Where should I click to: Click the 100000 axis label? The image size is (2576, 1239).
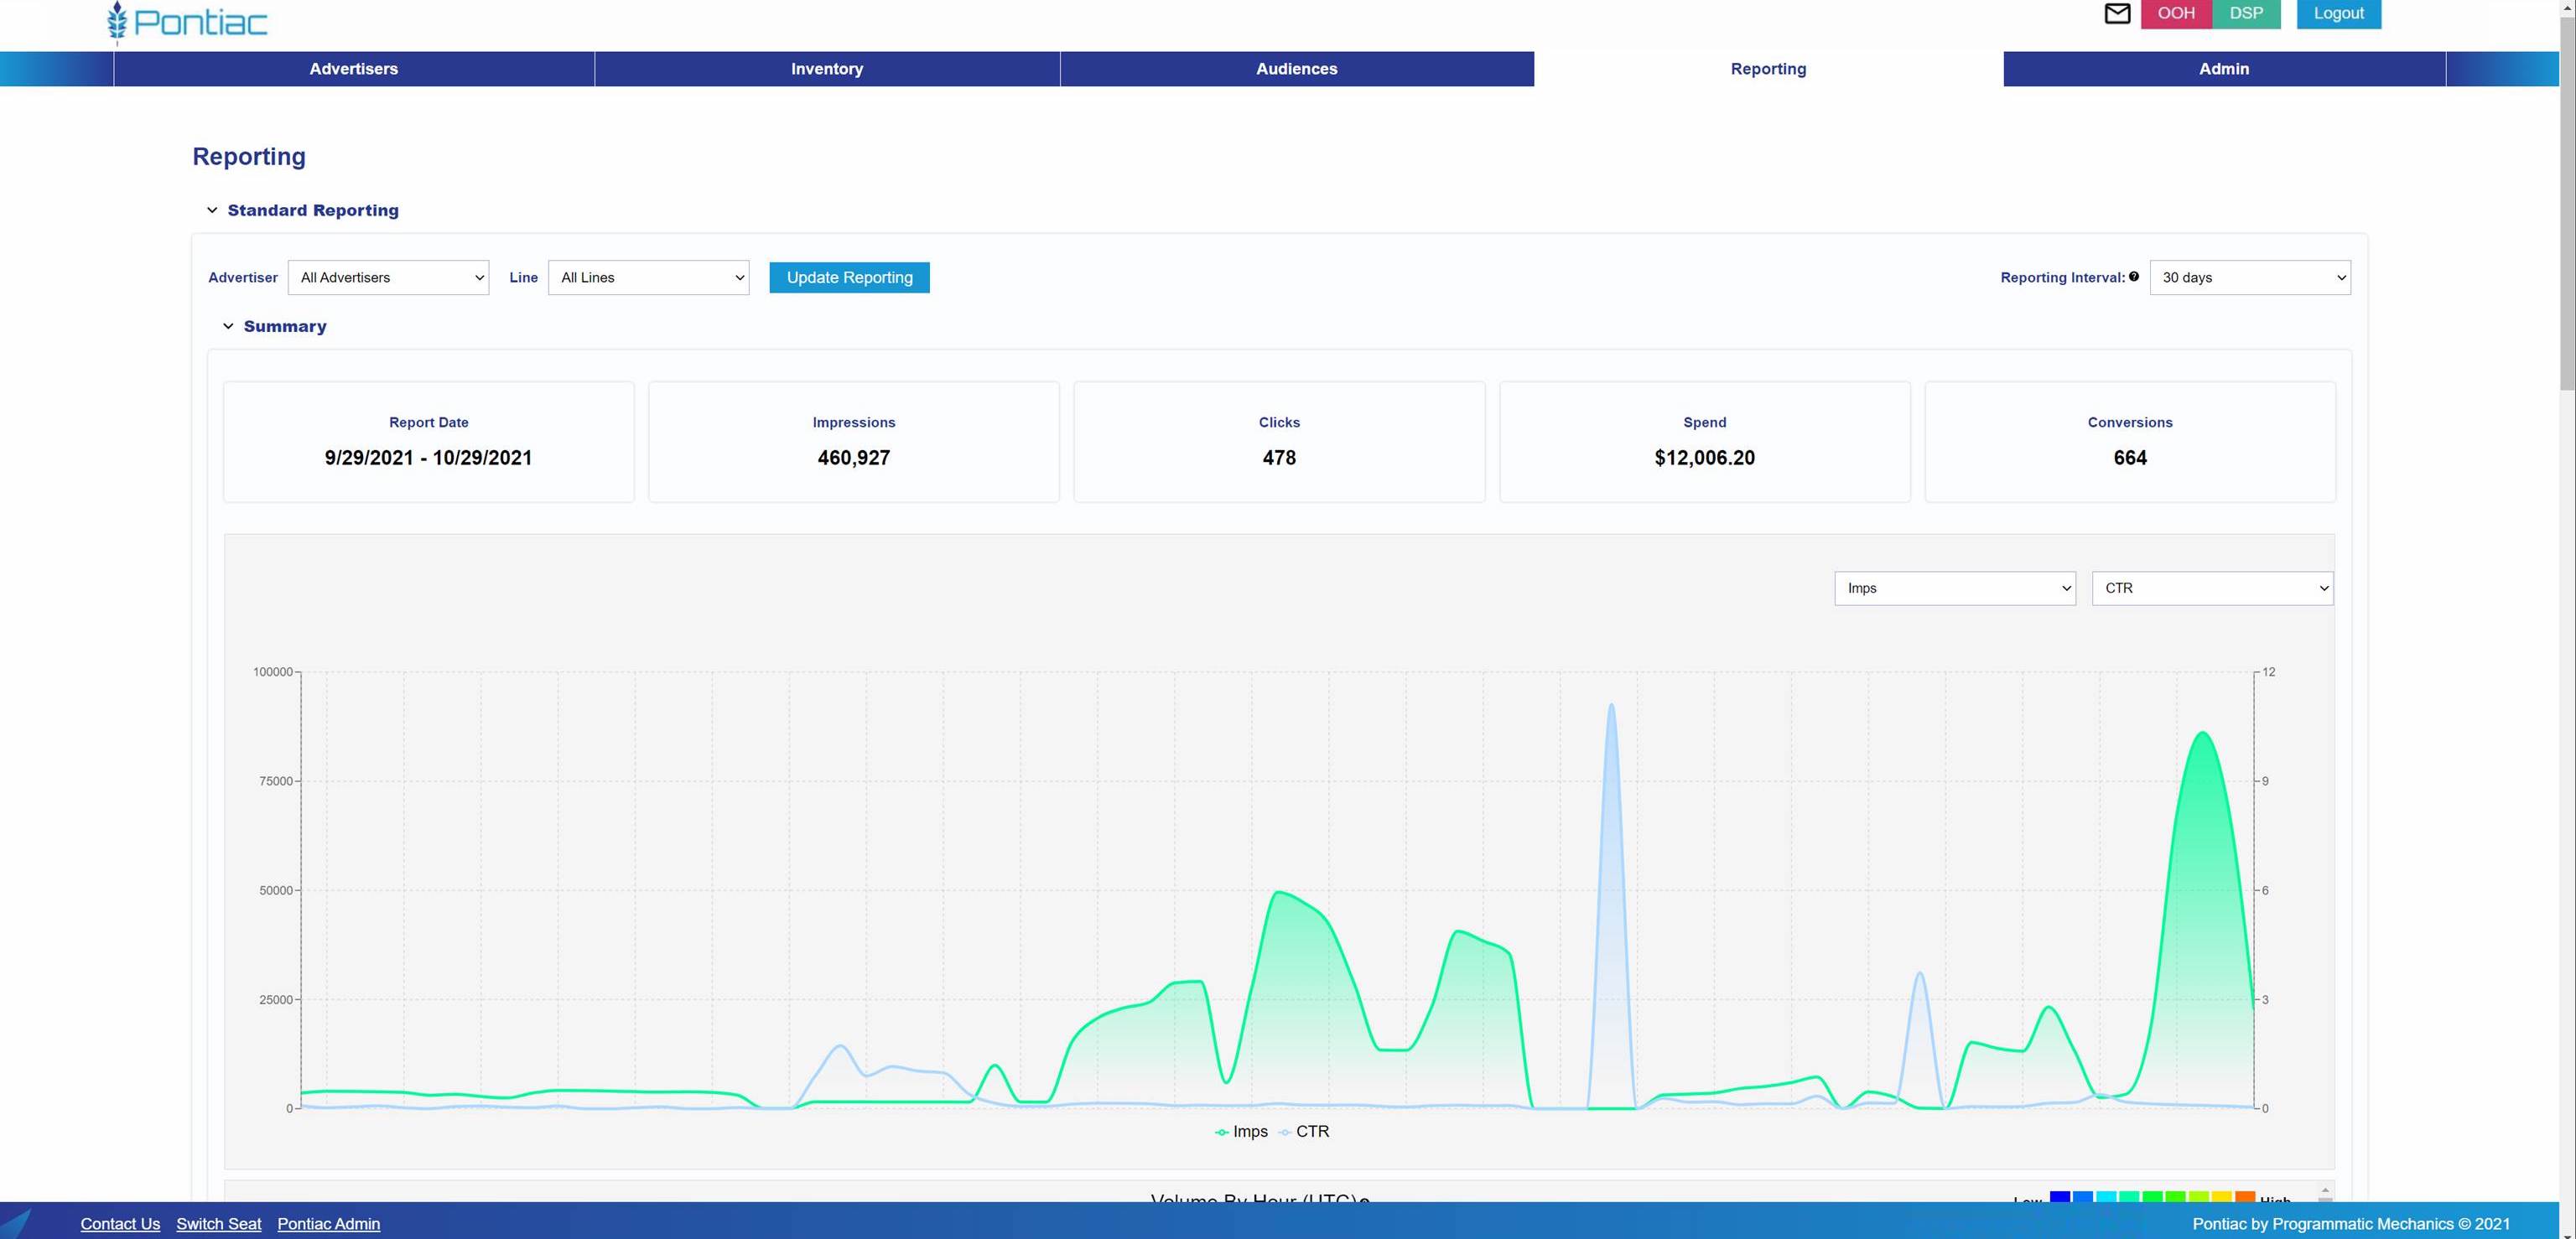click(272, 672)
